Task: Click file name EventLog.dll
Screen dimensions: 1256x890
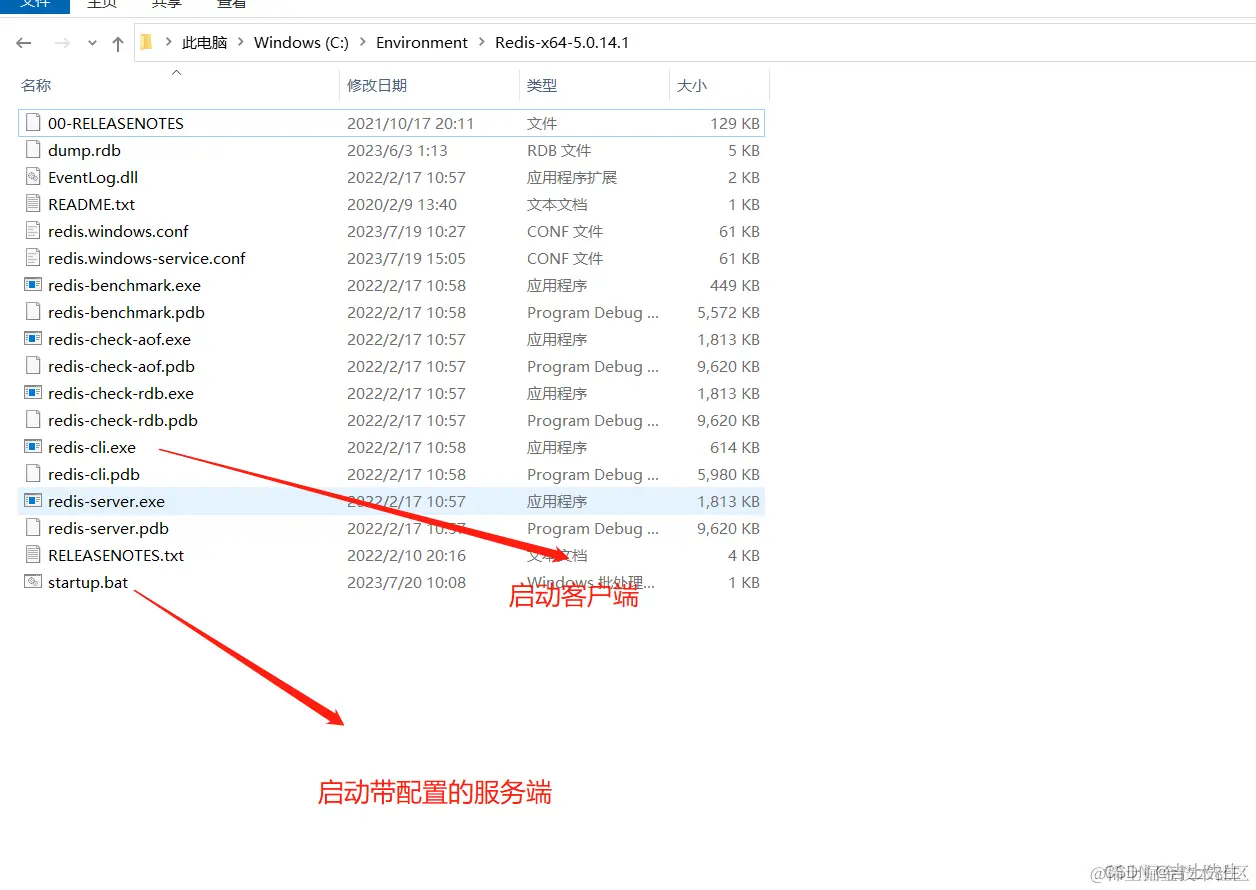Action: click(x=93, y=178)
